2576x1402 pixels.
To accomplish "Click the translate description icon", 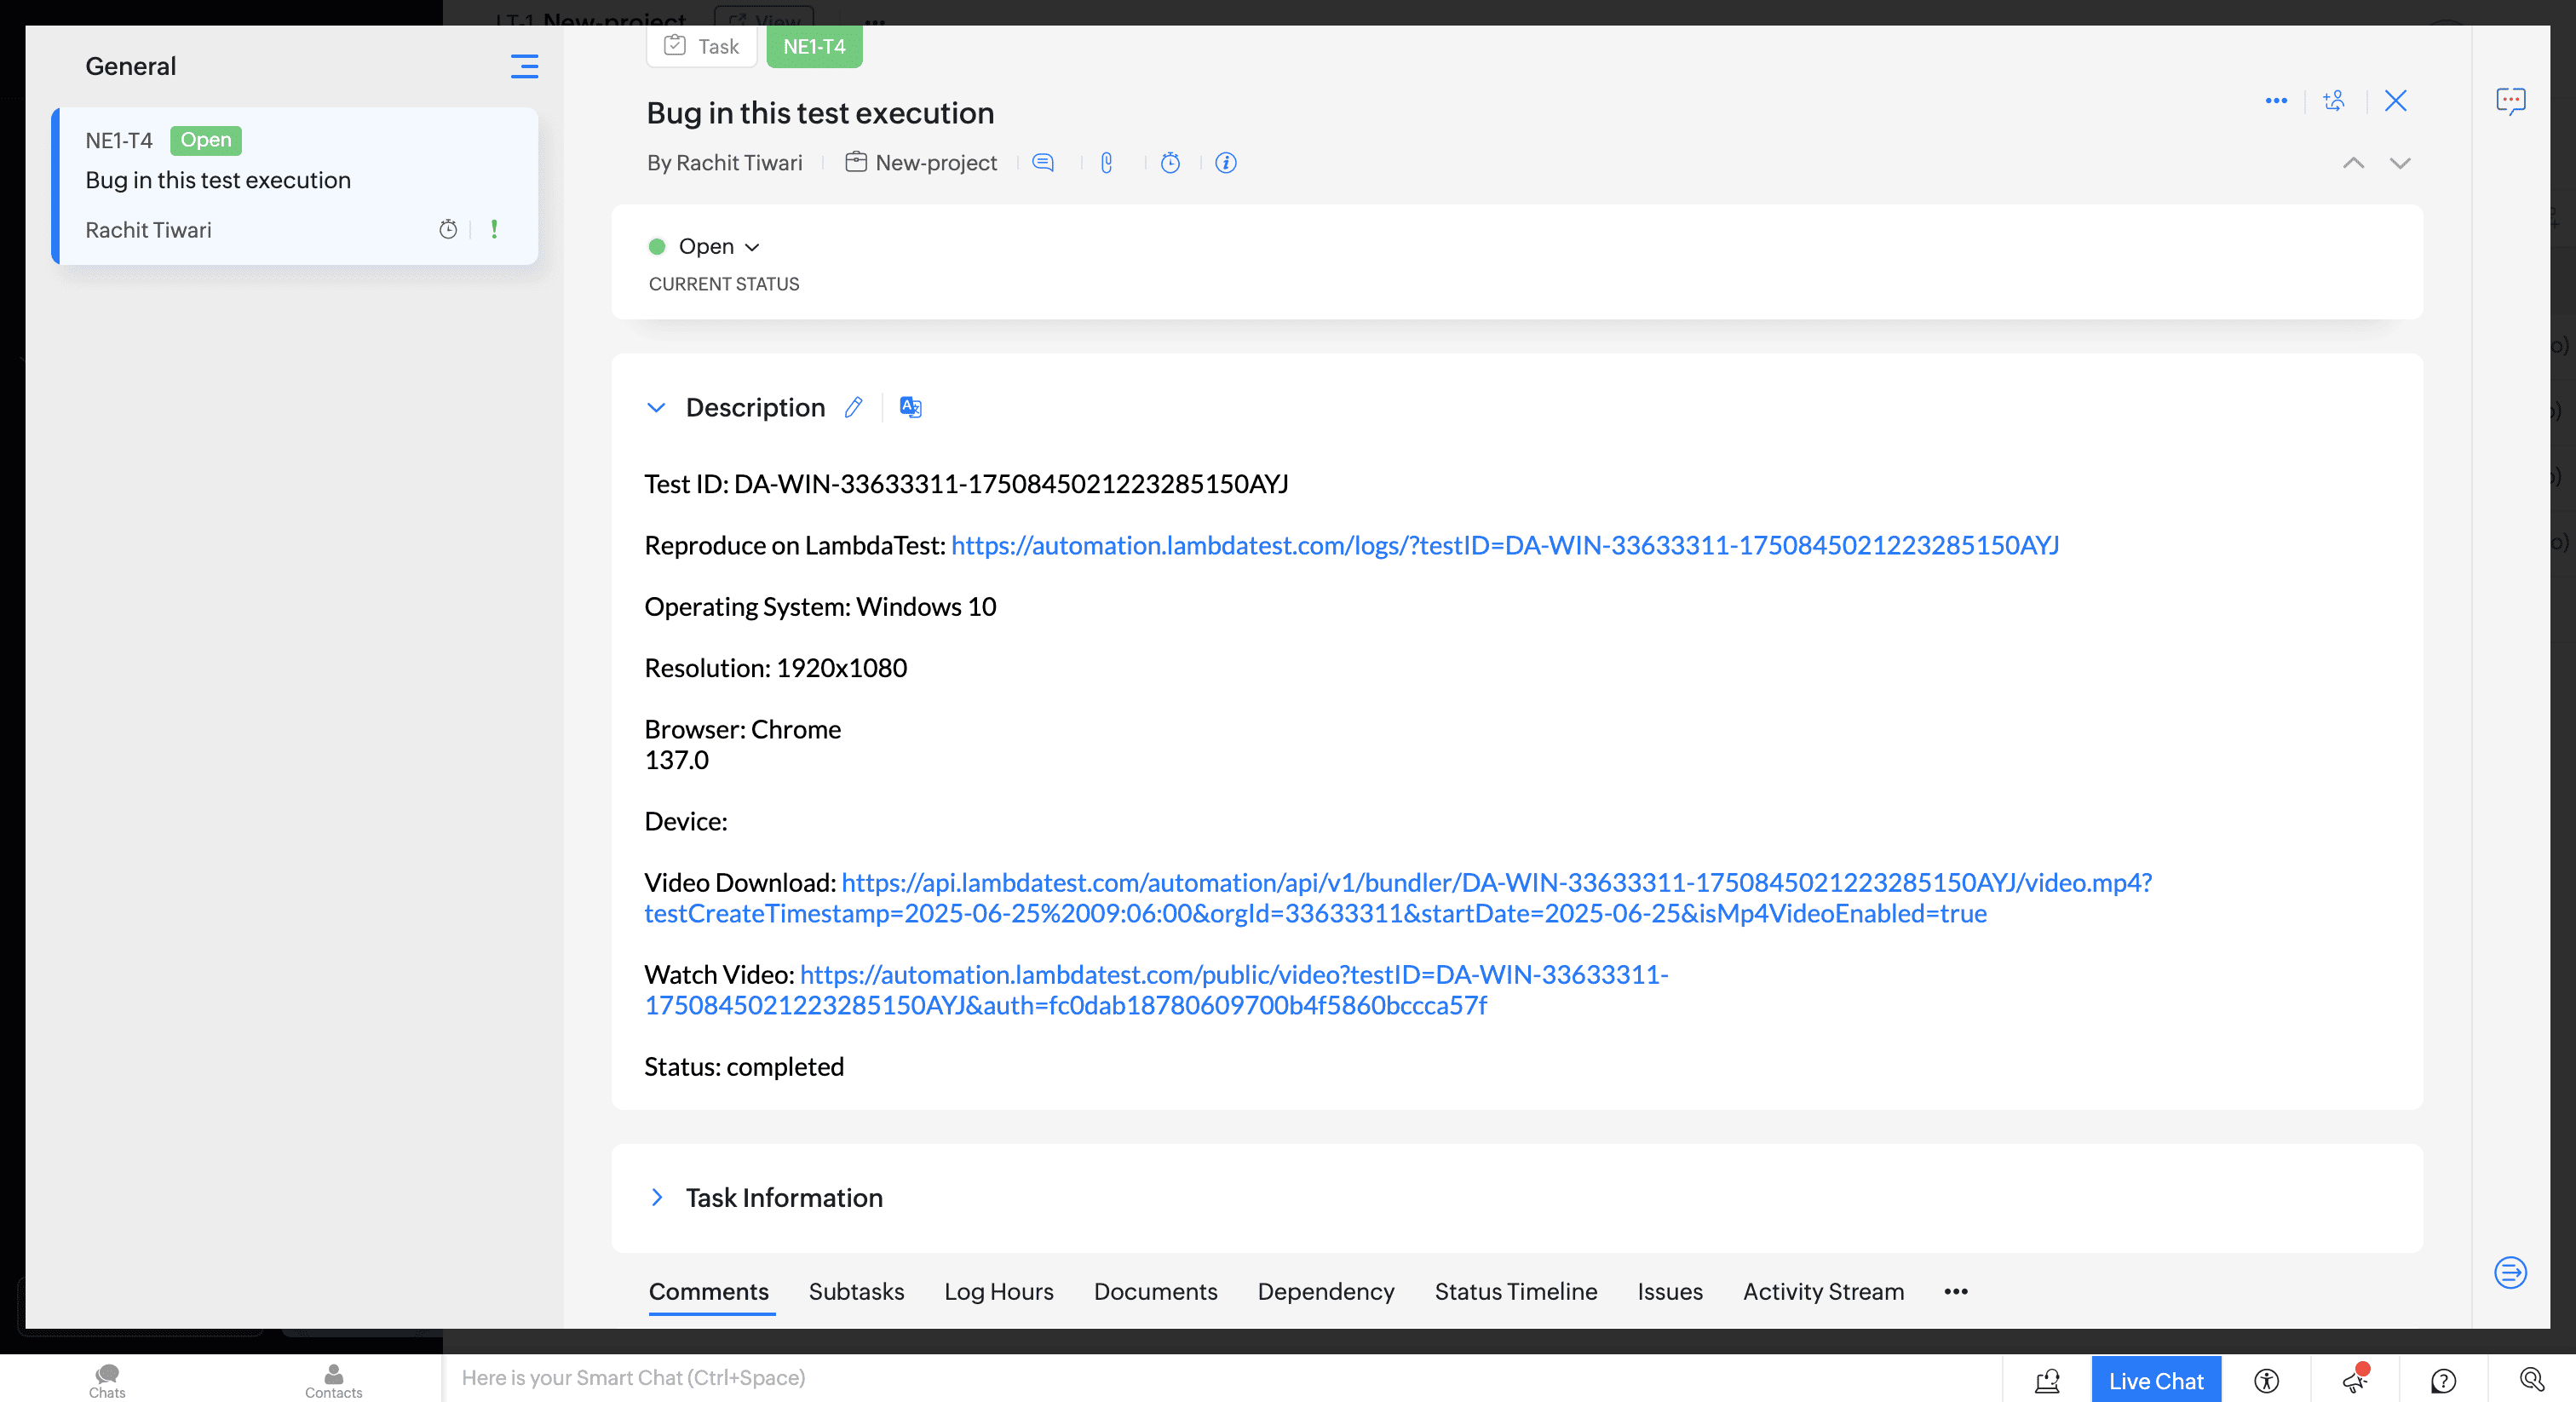I will 910,407.
